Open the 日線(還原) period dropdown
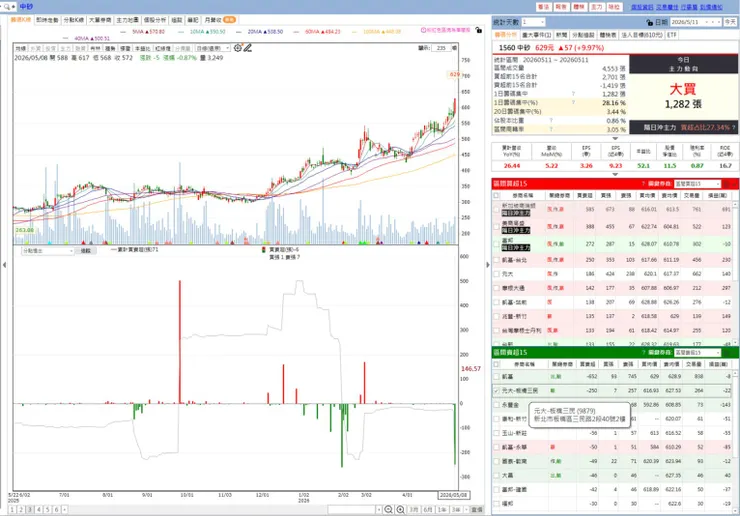The image size is (740, 516). coord(213,48)
